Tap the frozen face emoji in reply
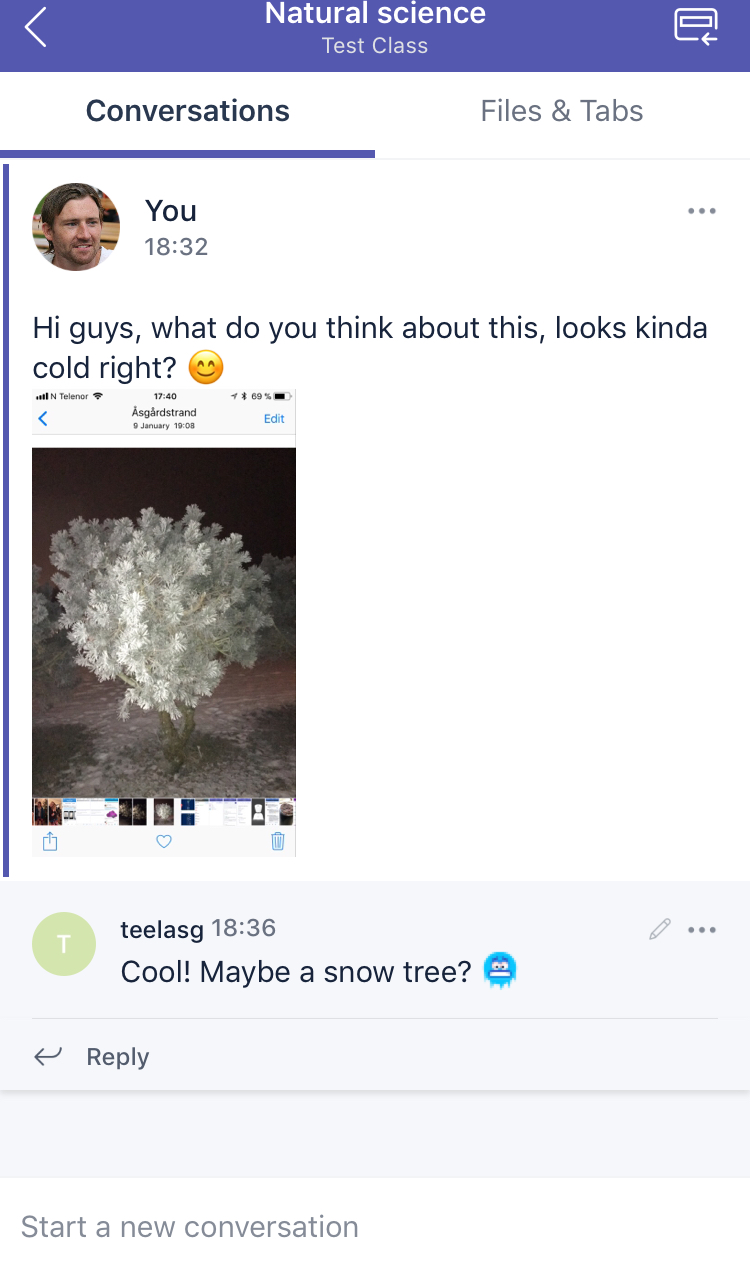Screen dimensions: 750x1278 pos(499,970)
